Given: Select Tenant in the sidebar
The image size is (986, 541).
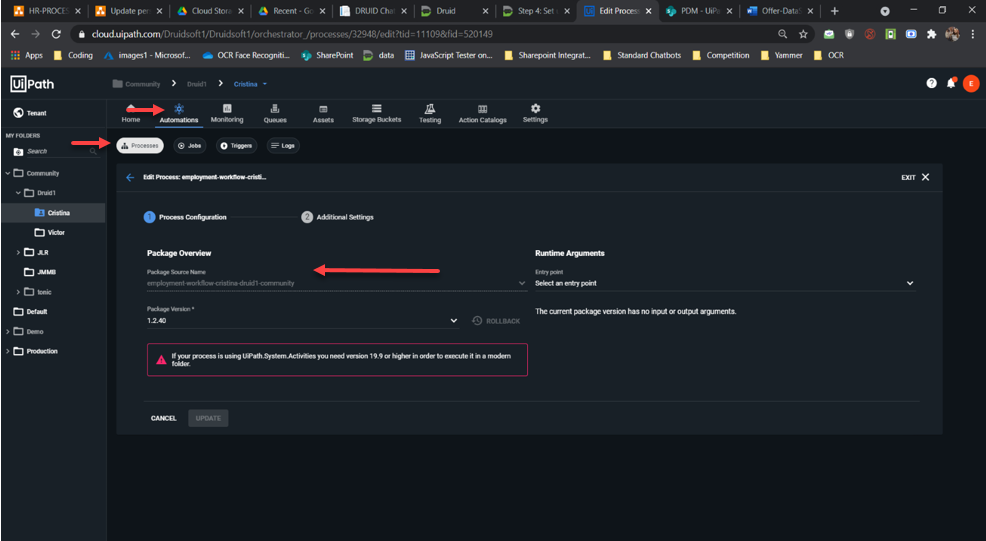Looking at the screenshot, I should click(x=30, y=113).
